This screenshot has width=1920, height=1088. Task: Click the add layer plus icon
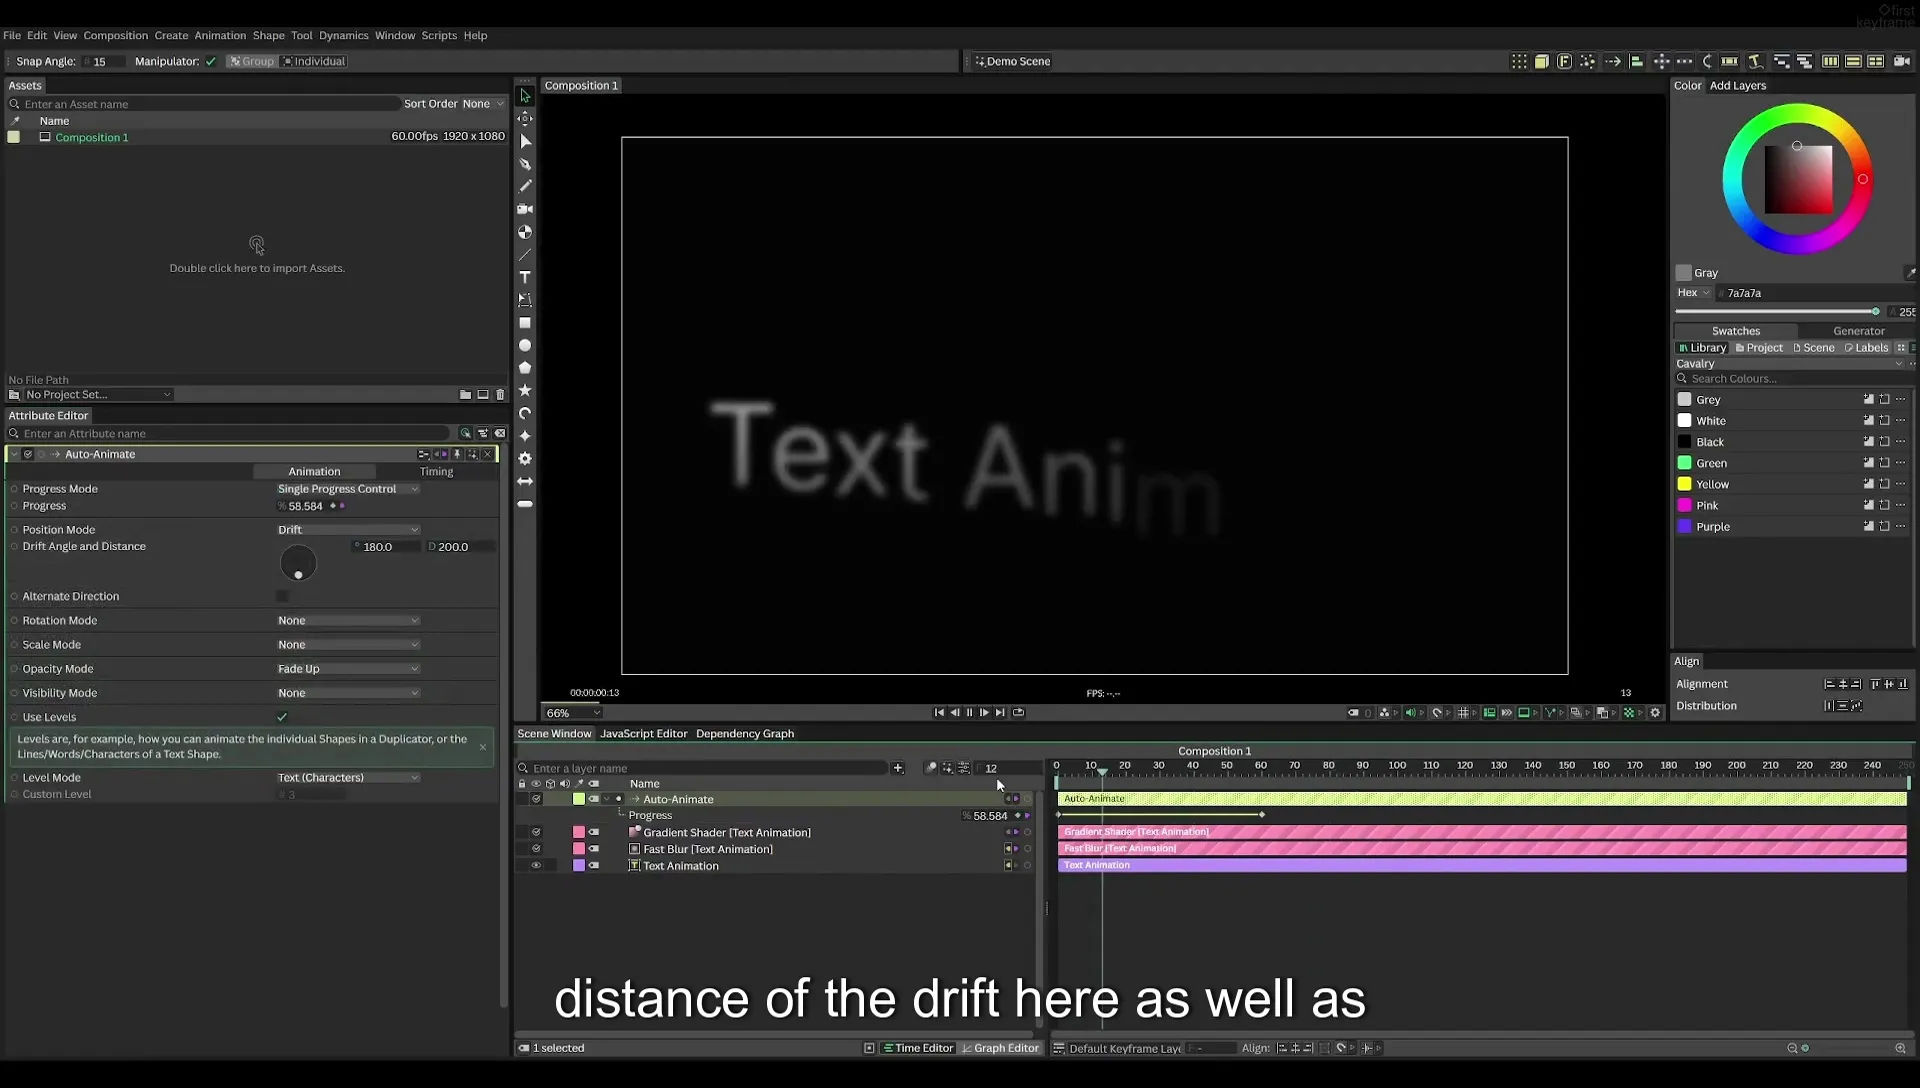click(898, 768)
